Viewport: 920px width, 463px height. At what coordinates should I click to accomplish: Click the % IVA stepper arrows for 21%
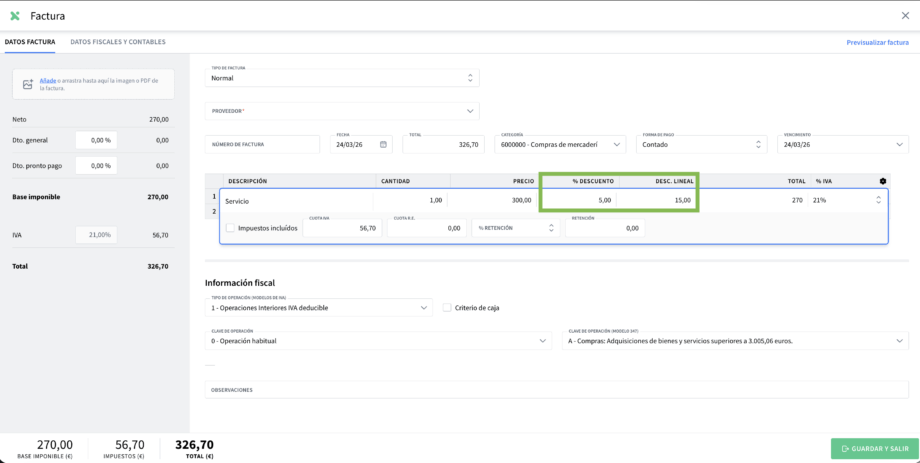tap(878, 200)
